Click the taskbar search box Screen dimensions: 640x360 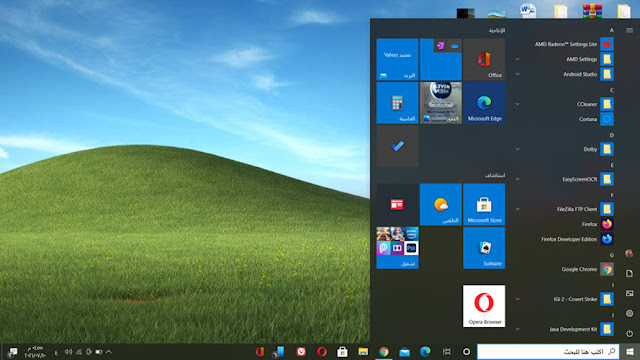click(548, 351)
